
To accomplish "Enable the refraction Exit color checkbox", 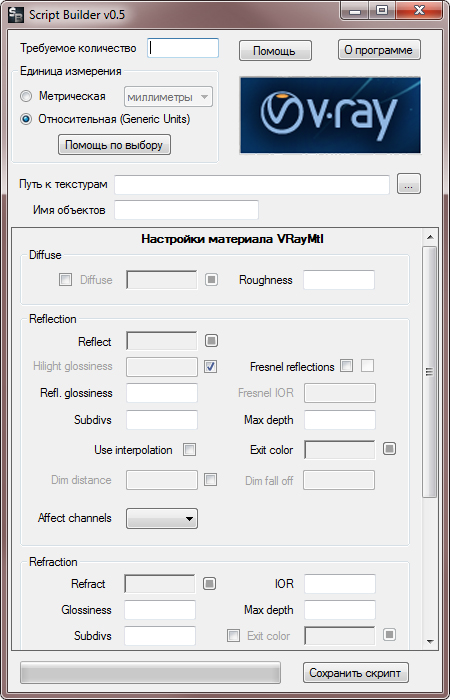I will click(233, 636).
